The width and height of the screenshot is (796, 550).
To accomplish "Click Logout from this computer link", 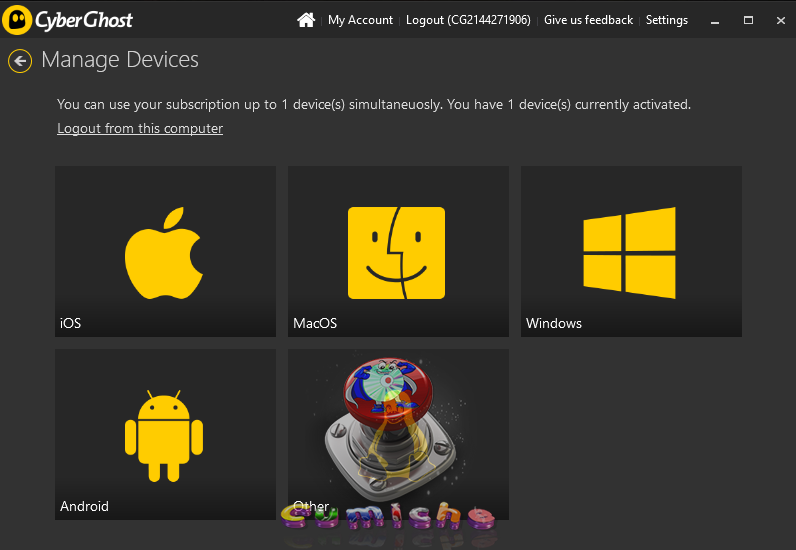I will click(x=140, y=128).
